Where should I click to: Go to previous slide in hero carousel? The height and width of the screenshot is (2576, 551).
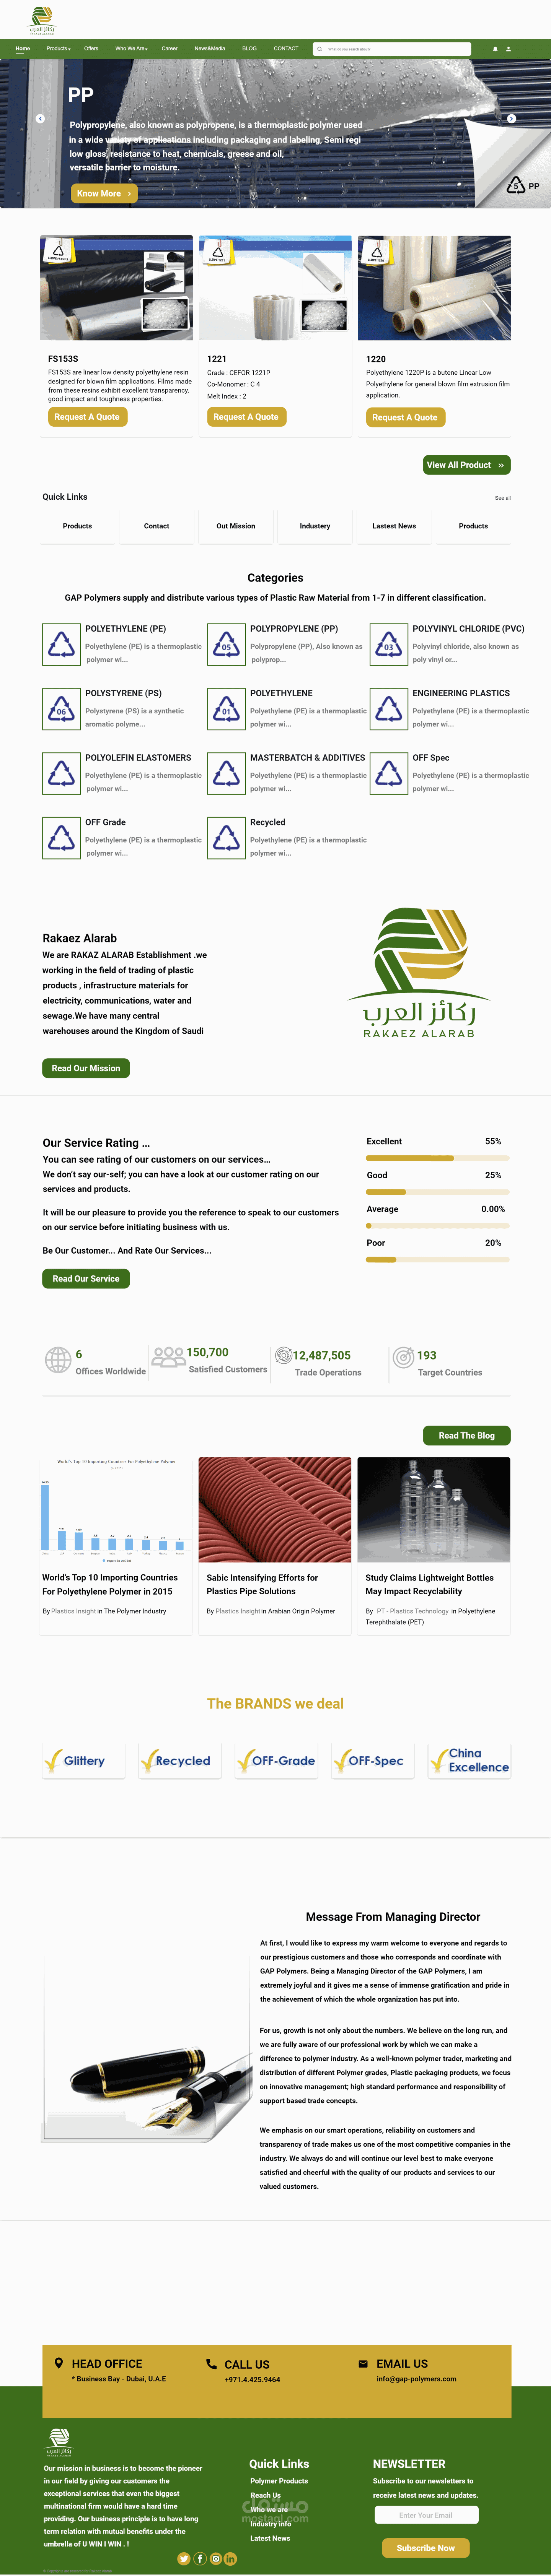[40, 118]
